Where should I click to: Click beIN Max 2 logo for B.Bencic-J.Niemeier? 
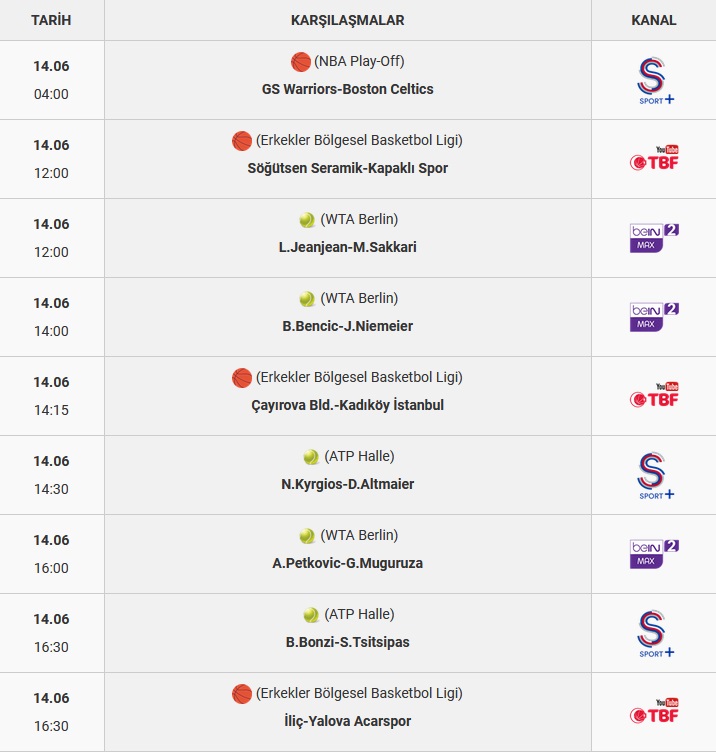coord(654,317)
